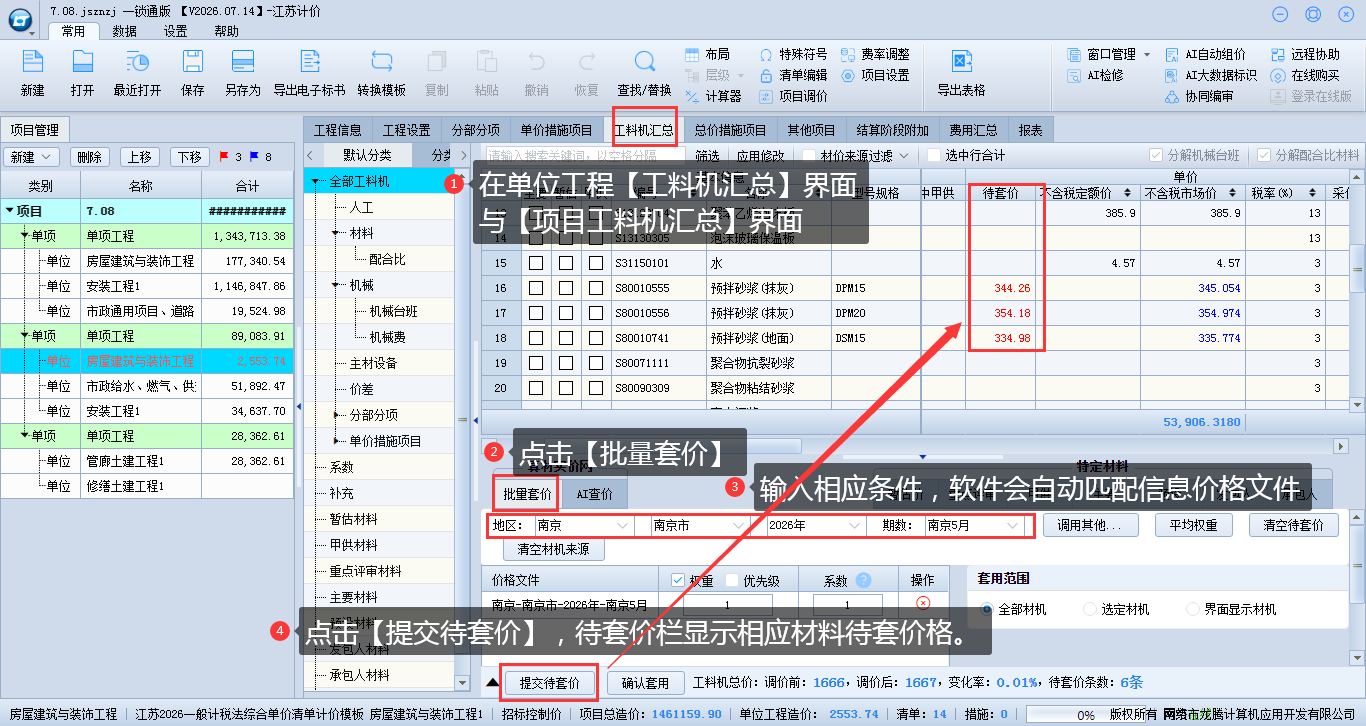Open the 报表 tab
The image size is (1366, 726).
point(1031,130)
